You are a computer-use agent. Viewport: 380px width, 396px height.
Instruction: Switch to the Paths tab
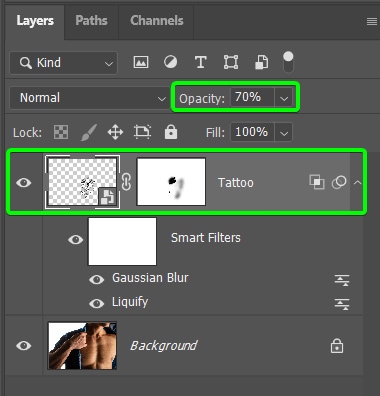click(x=91, y=20)
